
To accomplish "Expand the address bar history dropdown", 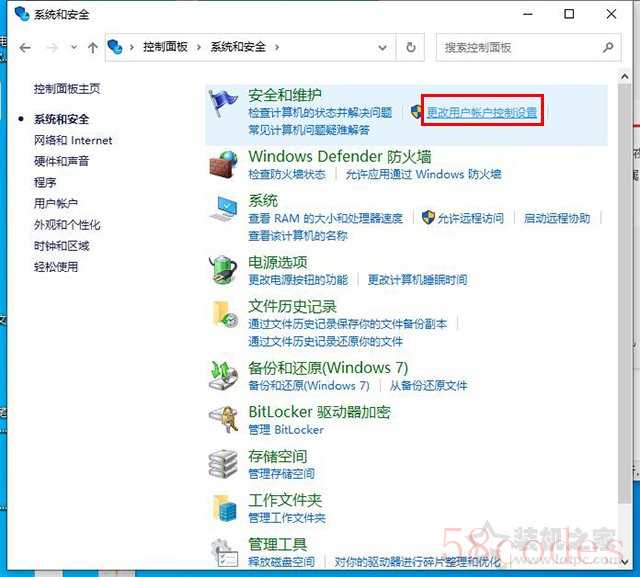I will (x=382, y=48).
